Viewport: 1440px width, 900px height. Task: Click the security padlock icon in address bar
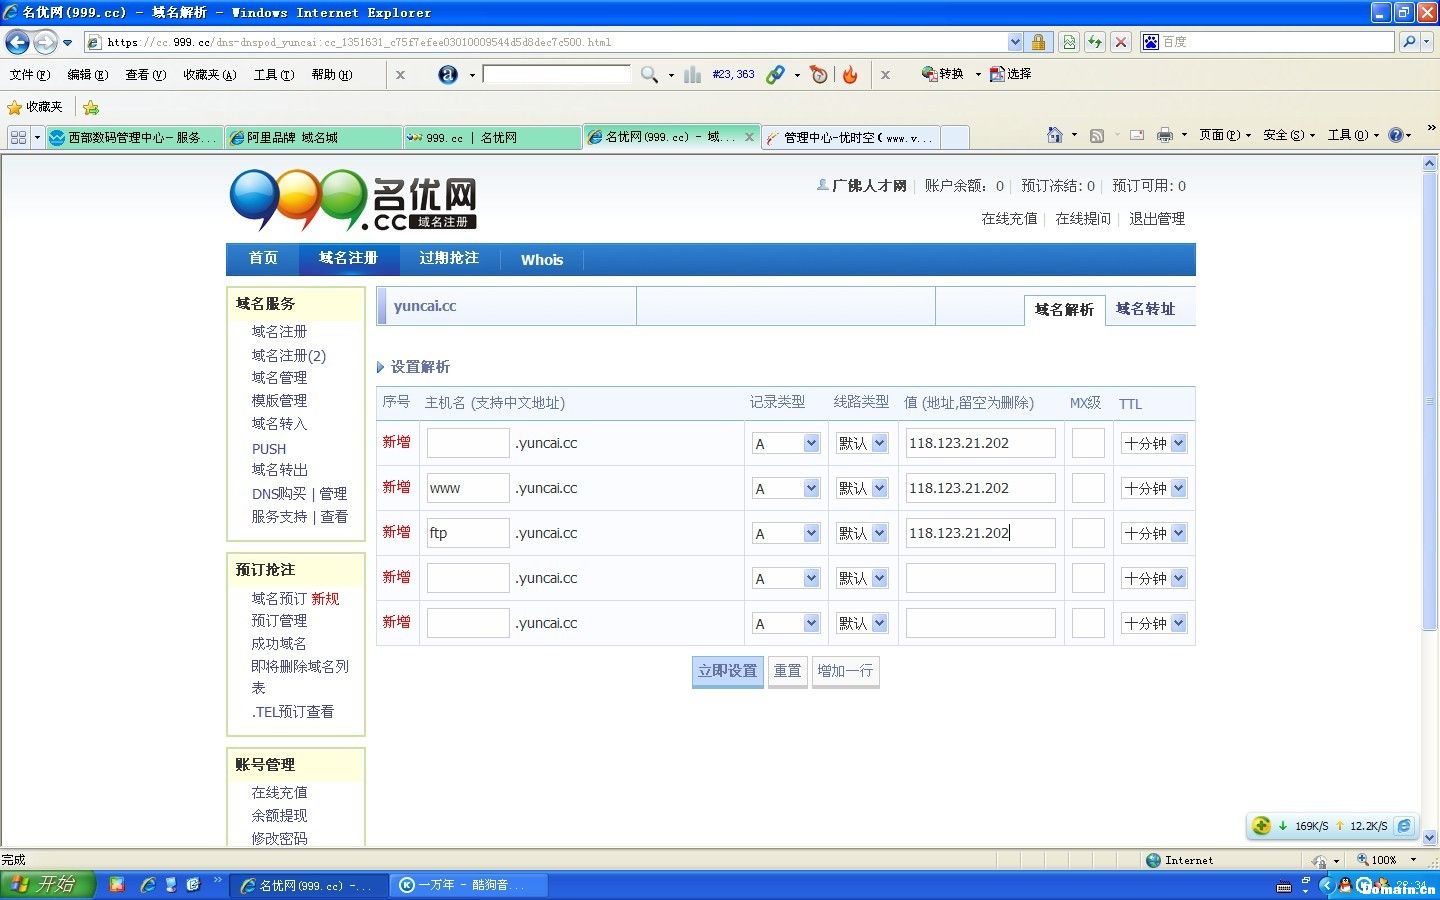point(1038,42)
